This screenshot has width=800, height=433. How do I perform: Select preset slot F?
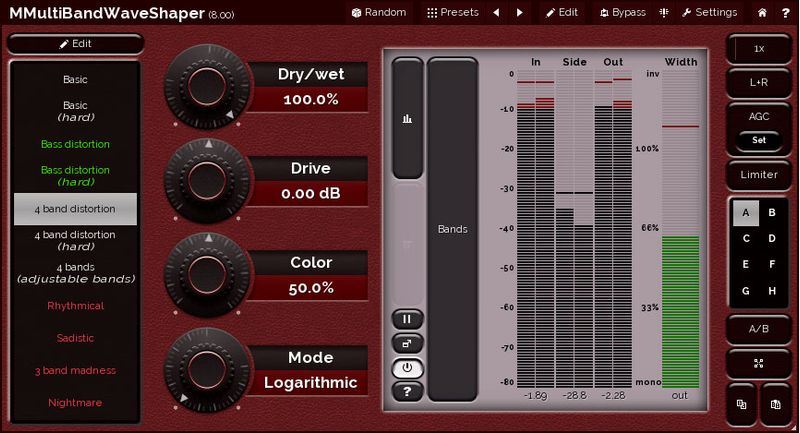(x=772, y=265)
